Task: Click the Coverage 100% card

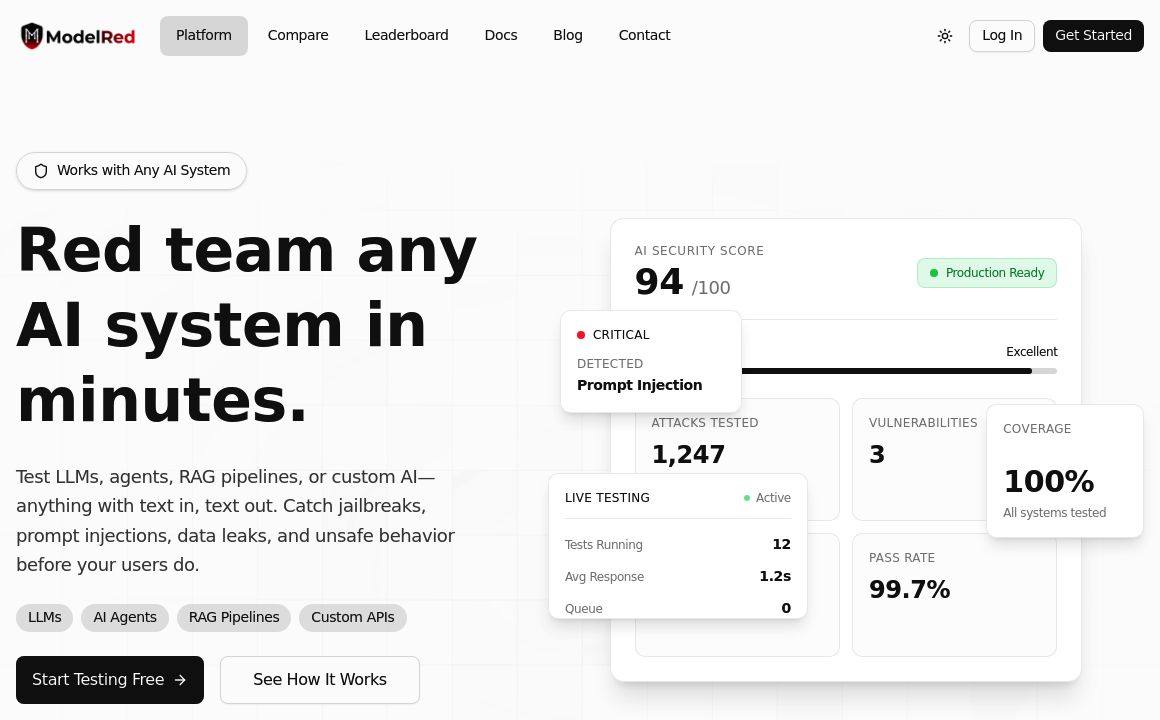Action: click(x=1064, y=471)
